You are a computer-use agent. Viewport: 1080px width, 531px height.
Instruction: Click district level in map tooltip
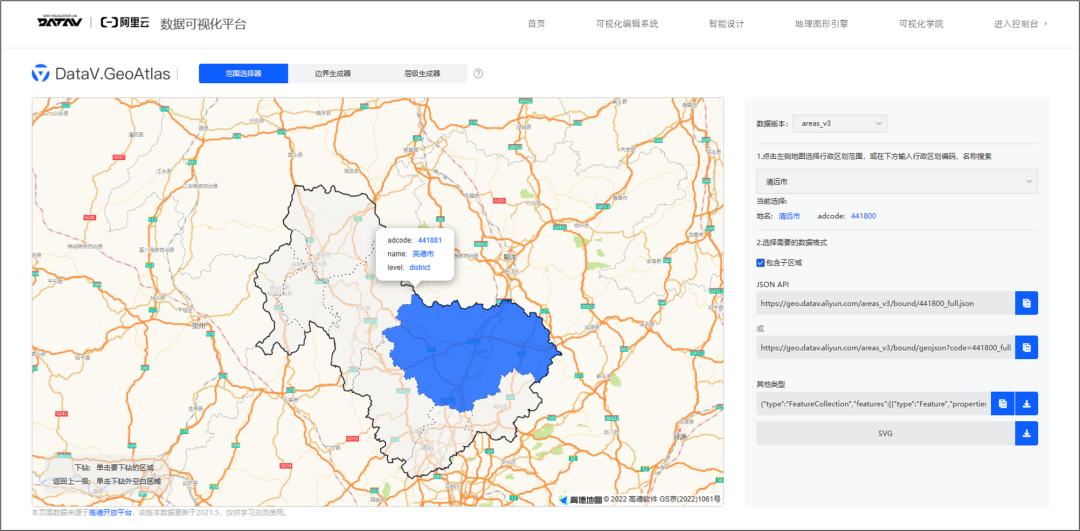[419, 267]
